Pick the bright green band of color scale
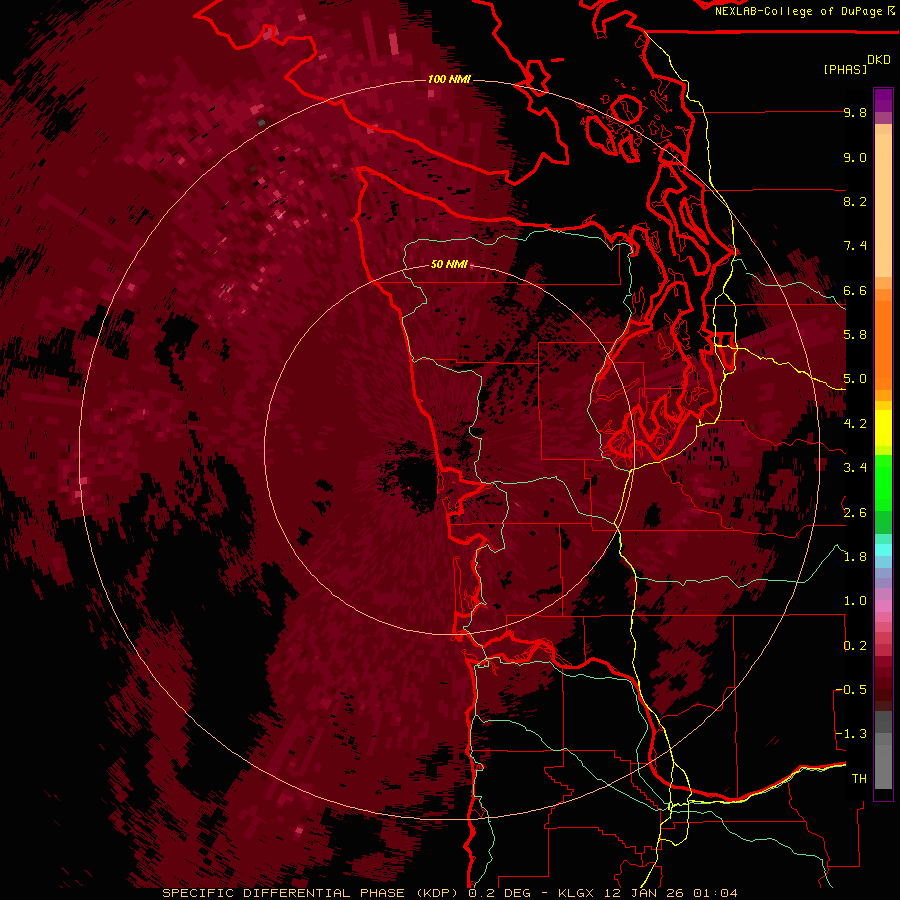 click(x=883, y=483)
